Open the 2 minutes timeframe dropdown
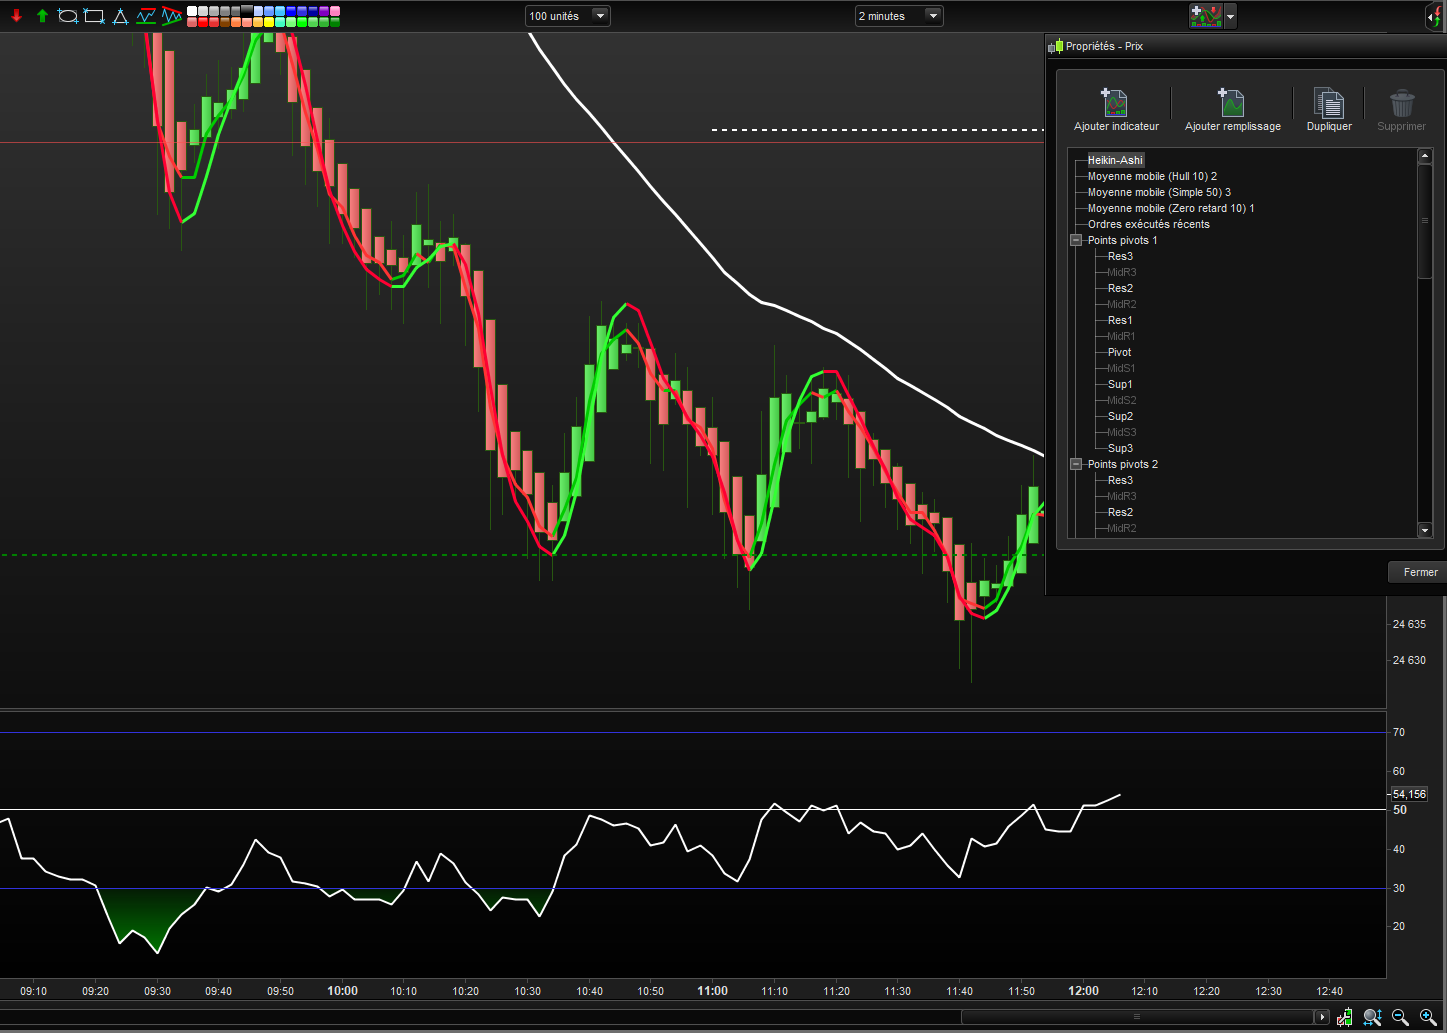 click(932, 16)
